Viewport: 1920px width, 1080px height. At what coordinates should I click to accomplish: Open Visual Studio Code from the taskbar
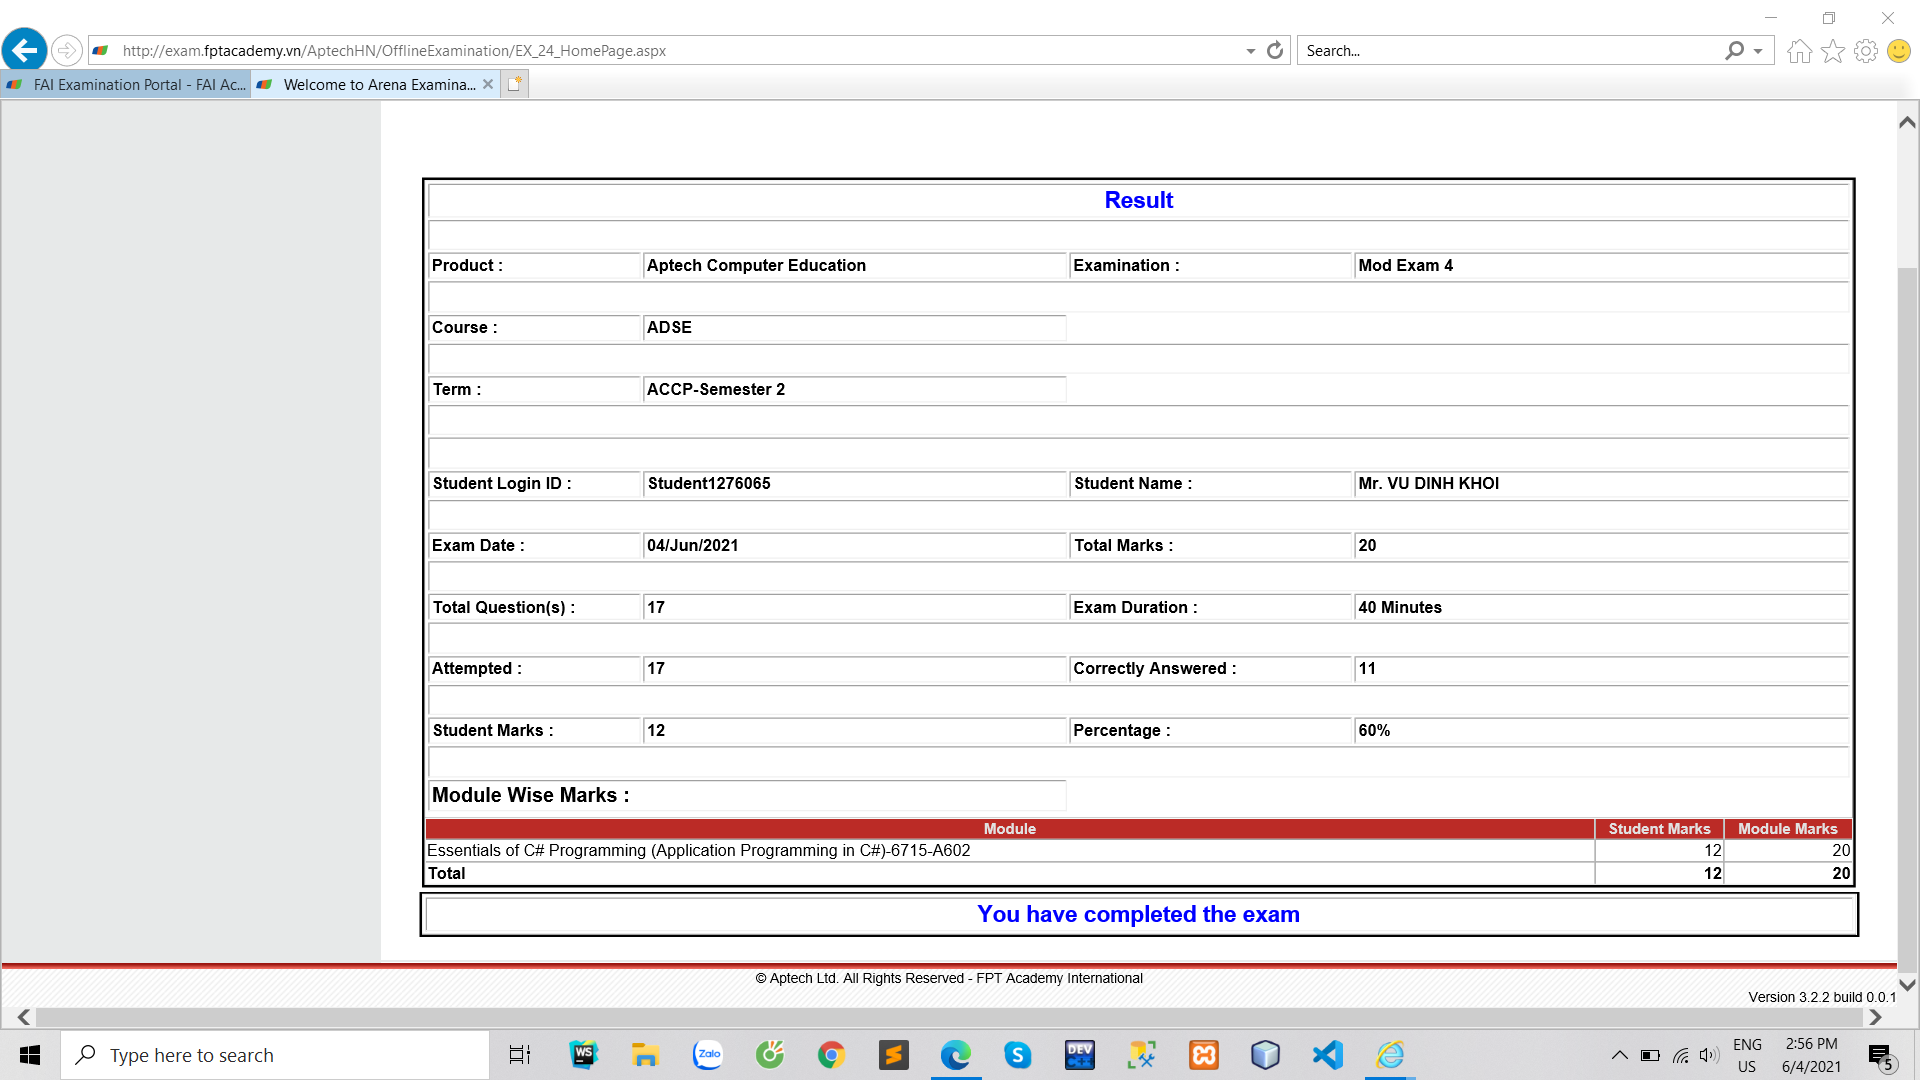click(1327, 1055)
